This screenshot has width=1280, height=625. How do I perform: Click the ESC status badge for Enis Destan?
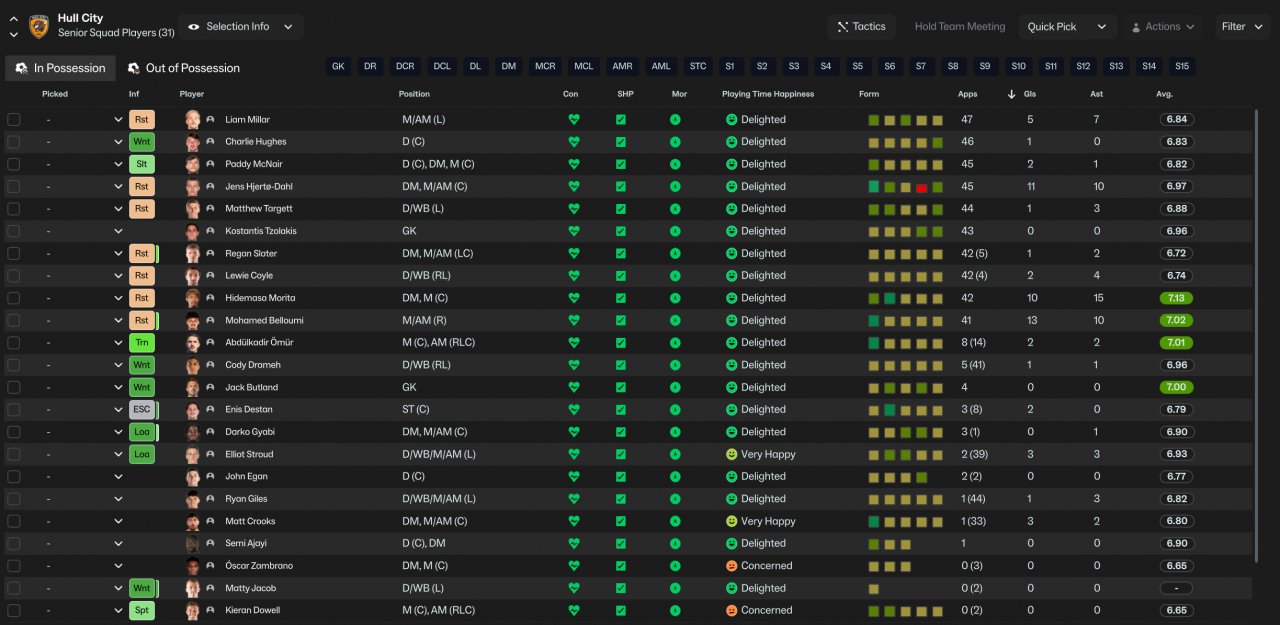click(x=142, y=409)
